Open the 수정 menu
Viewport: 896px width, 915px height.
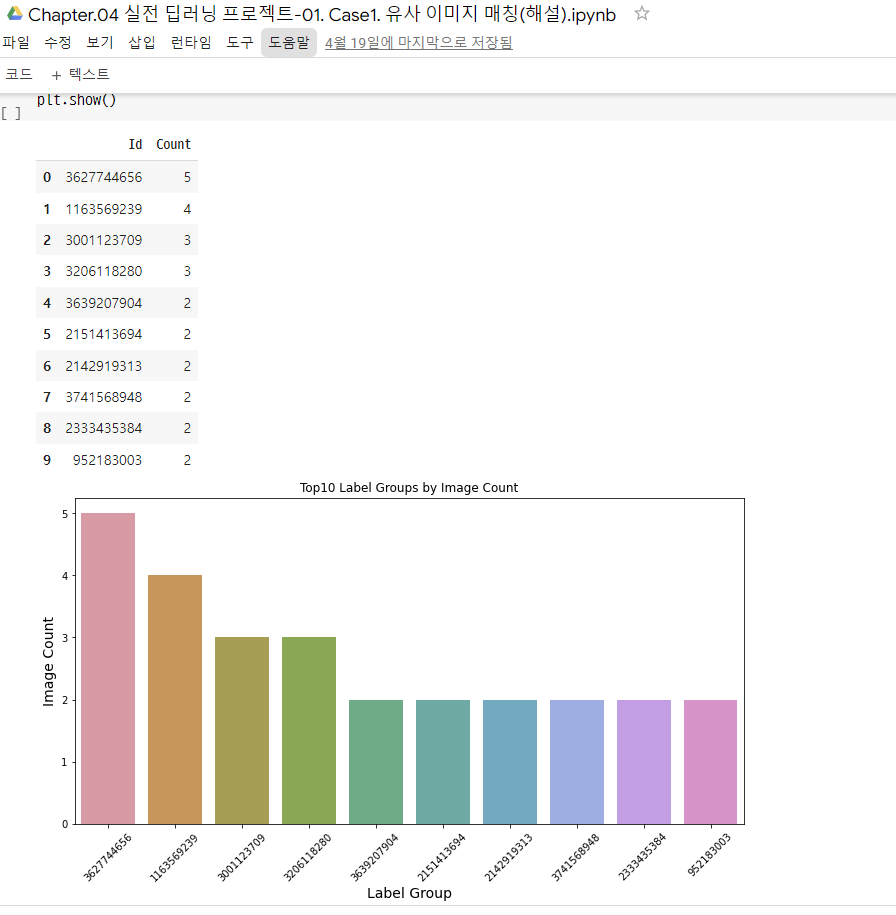(x=58, y=43)
